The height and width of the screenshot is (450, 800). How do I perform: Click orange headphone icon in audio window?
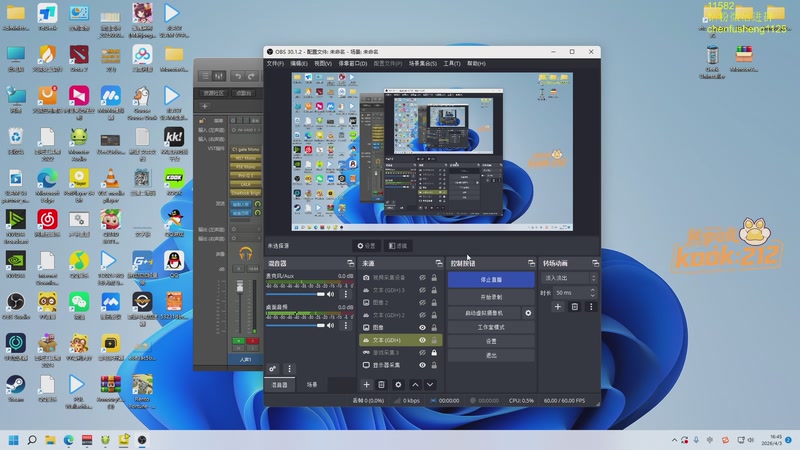pyautogui.click(x=245, y=253)
